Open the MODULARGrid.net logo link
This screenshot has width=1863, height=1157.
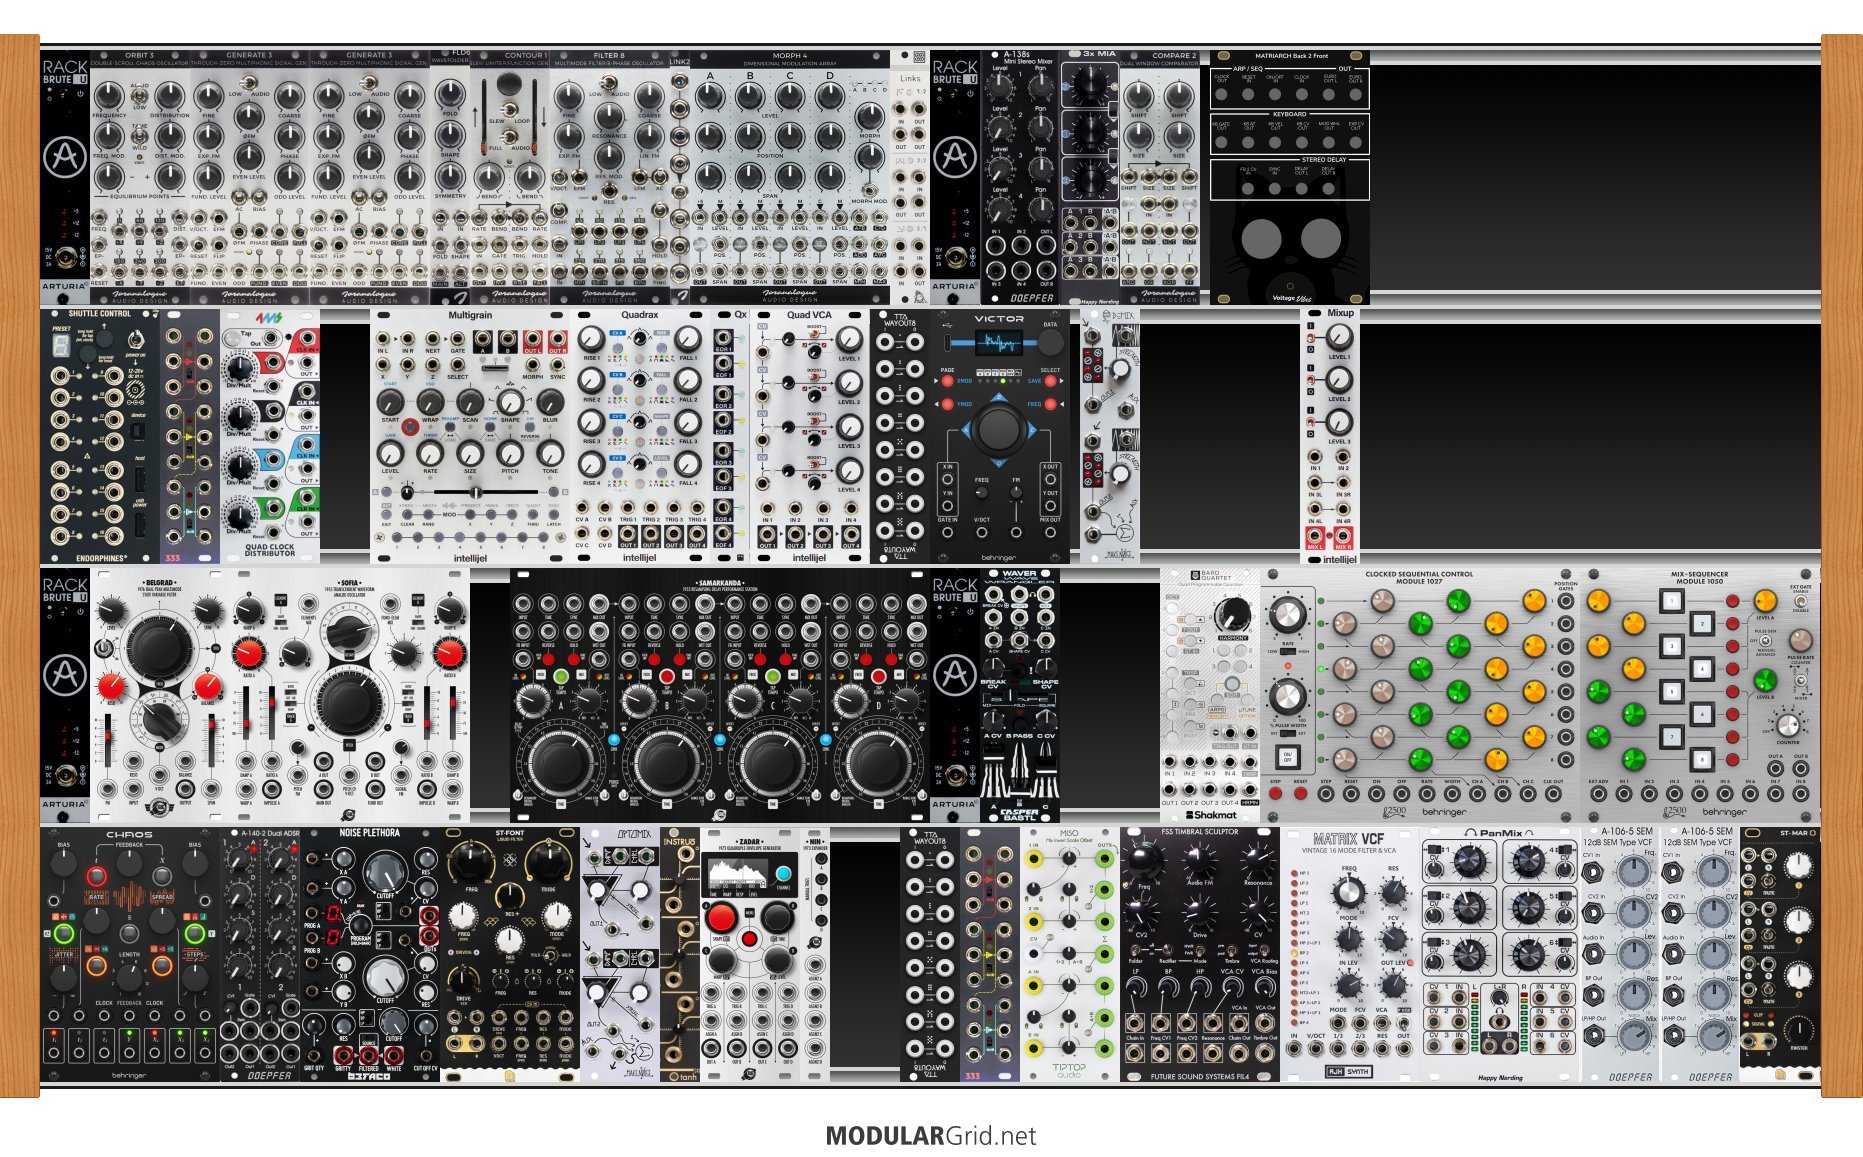pos(931,1136)
